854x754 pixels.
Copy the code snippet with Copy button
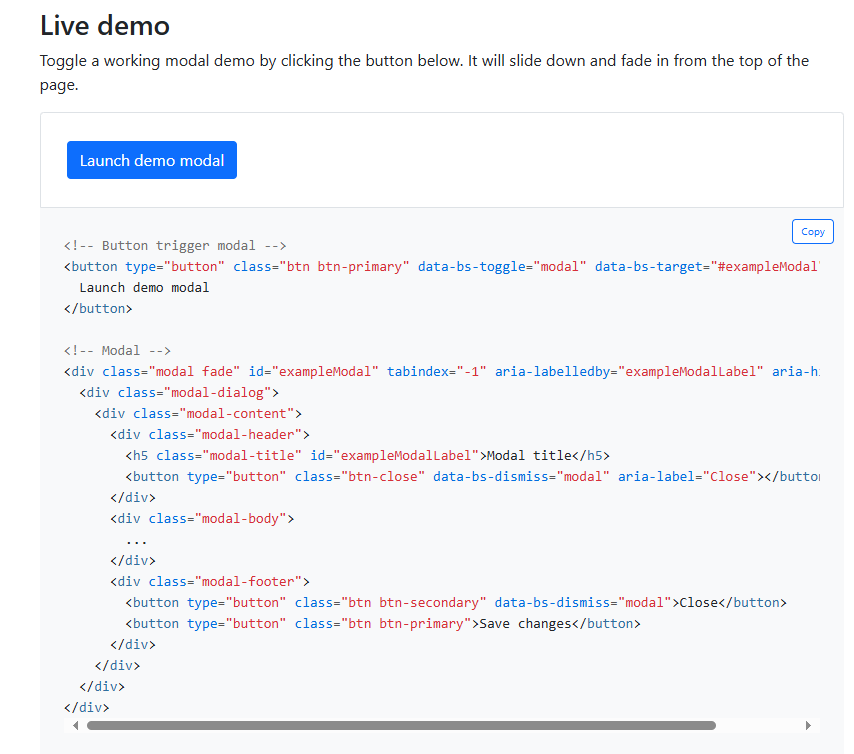click(x=812, y=232)
